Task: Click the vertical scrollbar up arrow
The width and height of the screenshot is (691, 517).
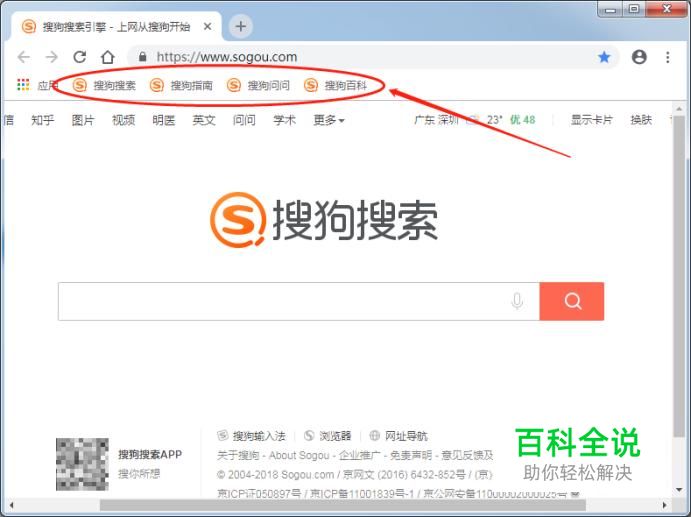Action: click(679, 108)
